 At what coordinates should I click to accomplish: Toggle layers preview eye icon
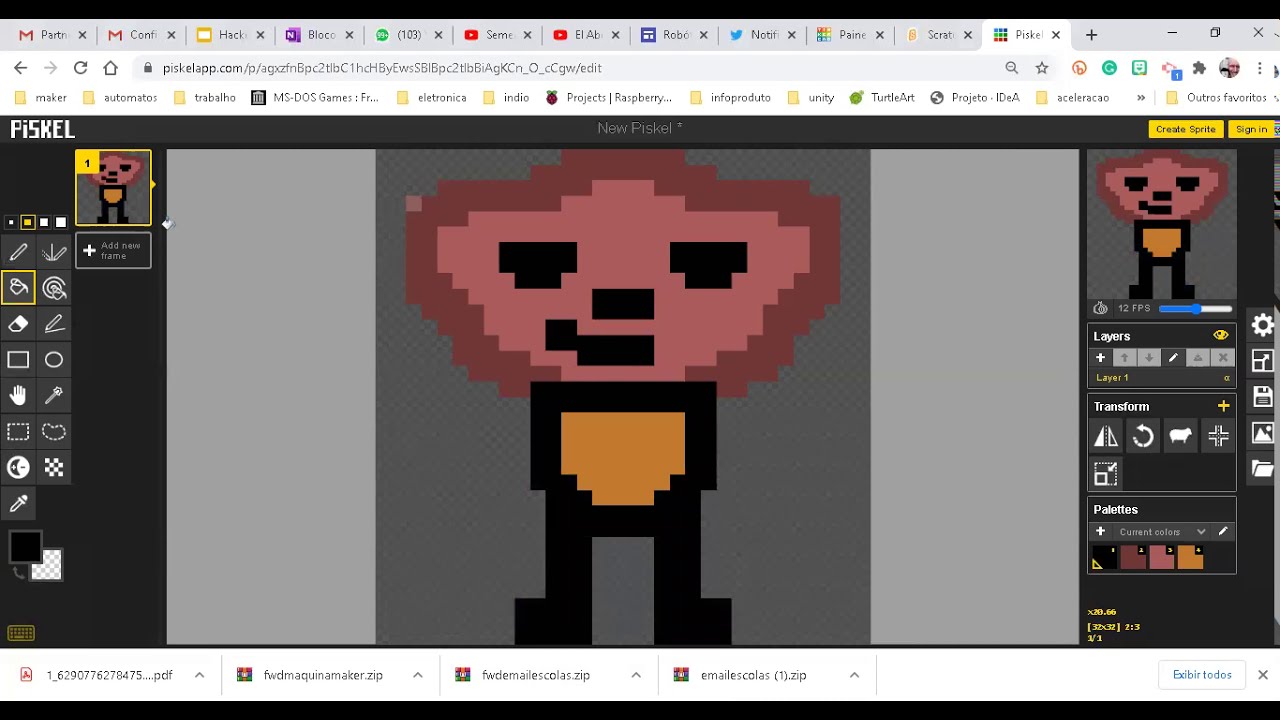(x=1221, y=336)
